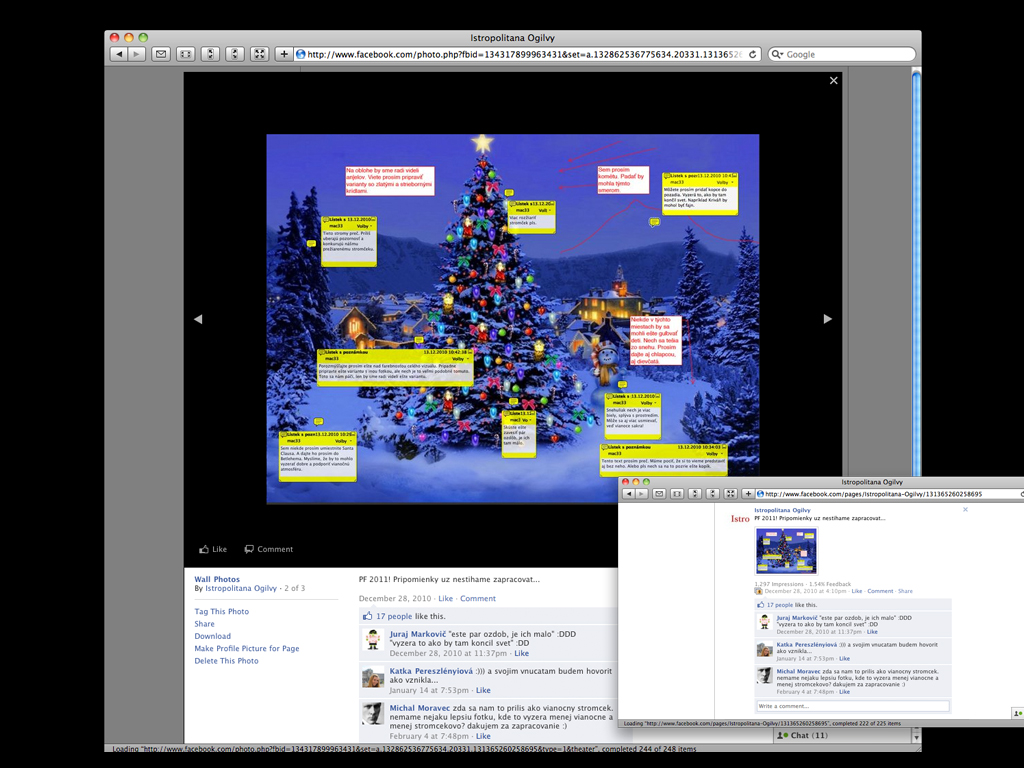Click mail envelope icon in main window toolbar
This screenshot has height=768, width=1024.
[x=161, y=54]
